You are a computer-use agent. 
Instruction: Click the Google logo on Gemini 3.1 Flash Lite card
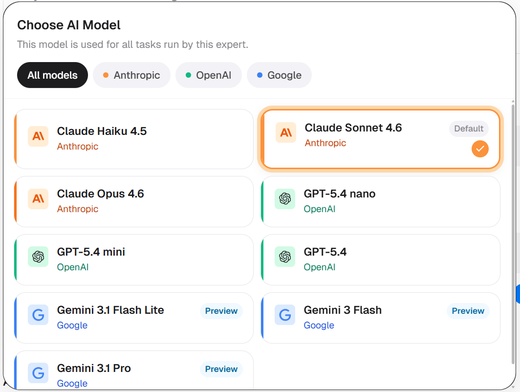click(x=38, y=315)
